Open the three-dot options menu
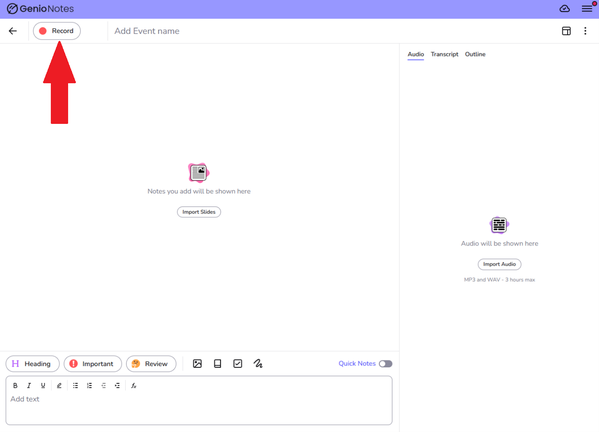 (x=585, y=31)
